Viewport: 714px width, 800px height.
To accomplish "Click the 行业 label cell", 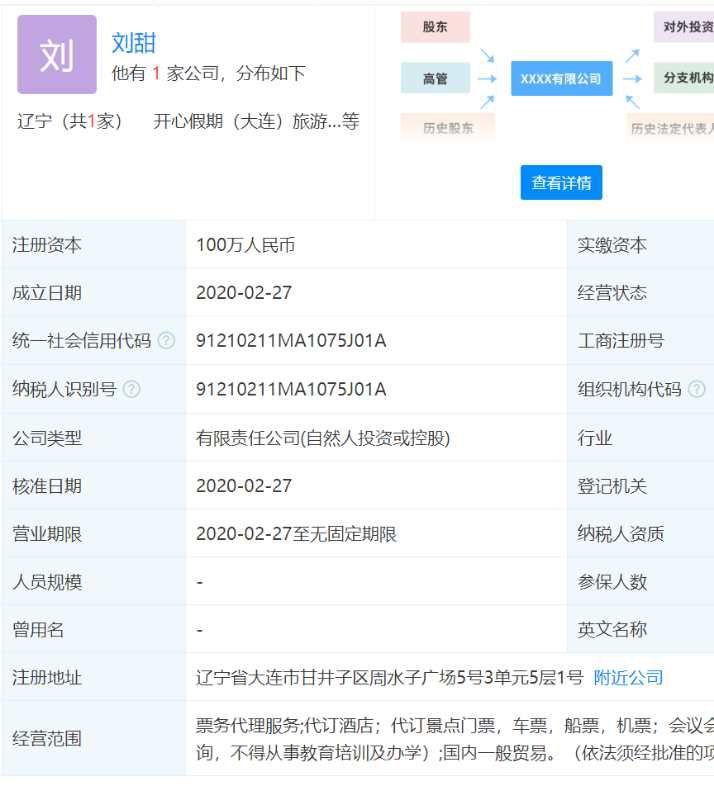I will [641, 438].
